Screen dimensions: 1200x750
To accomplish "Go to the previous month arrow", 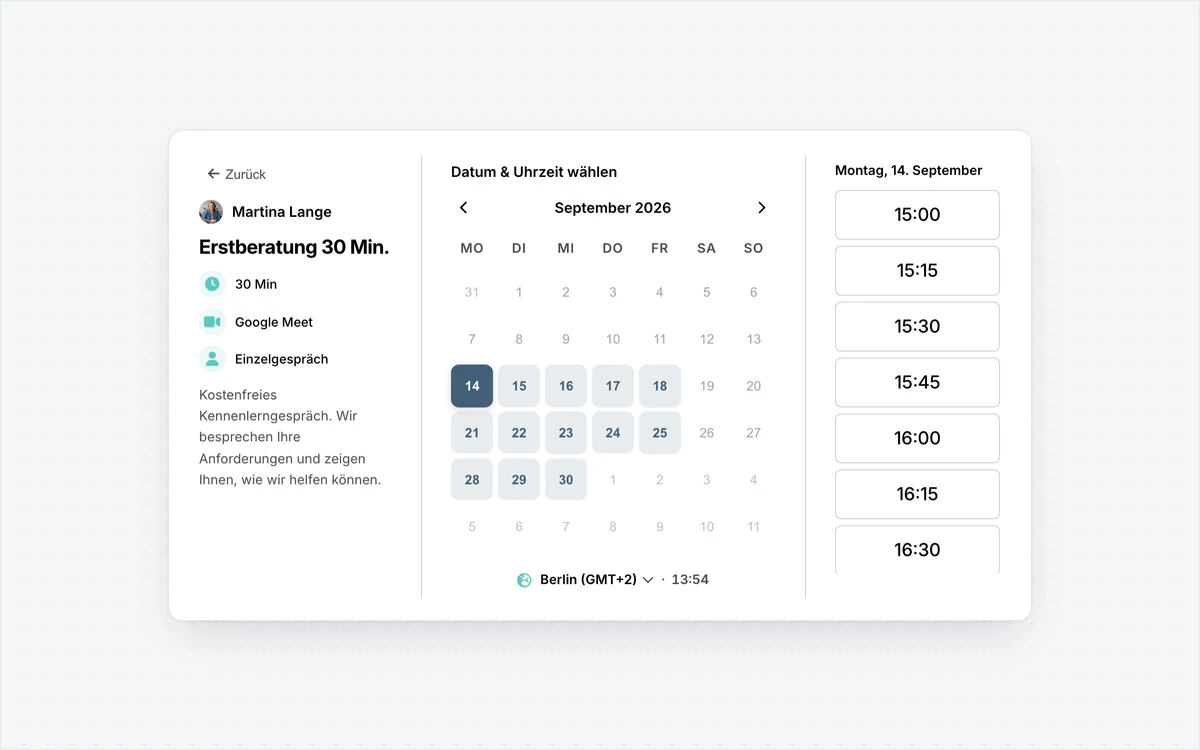I will pyautogui.click(x=463, y=208).
